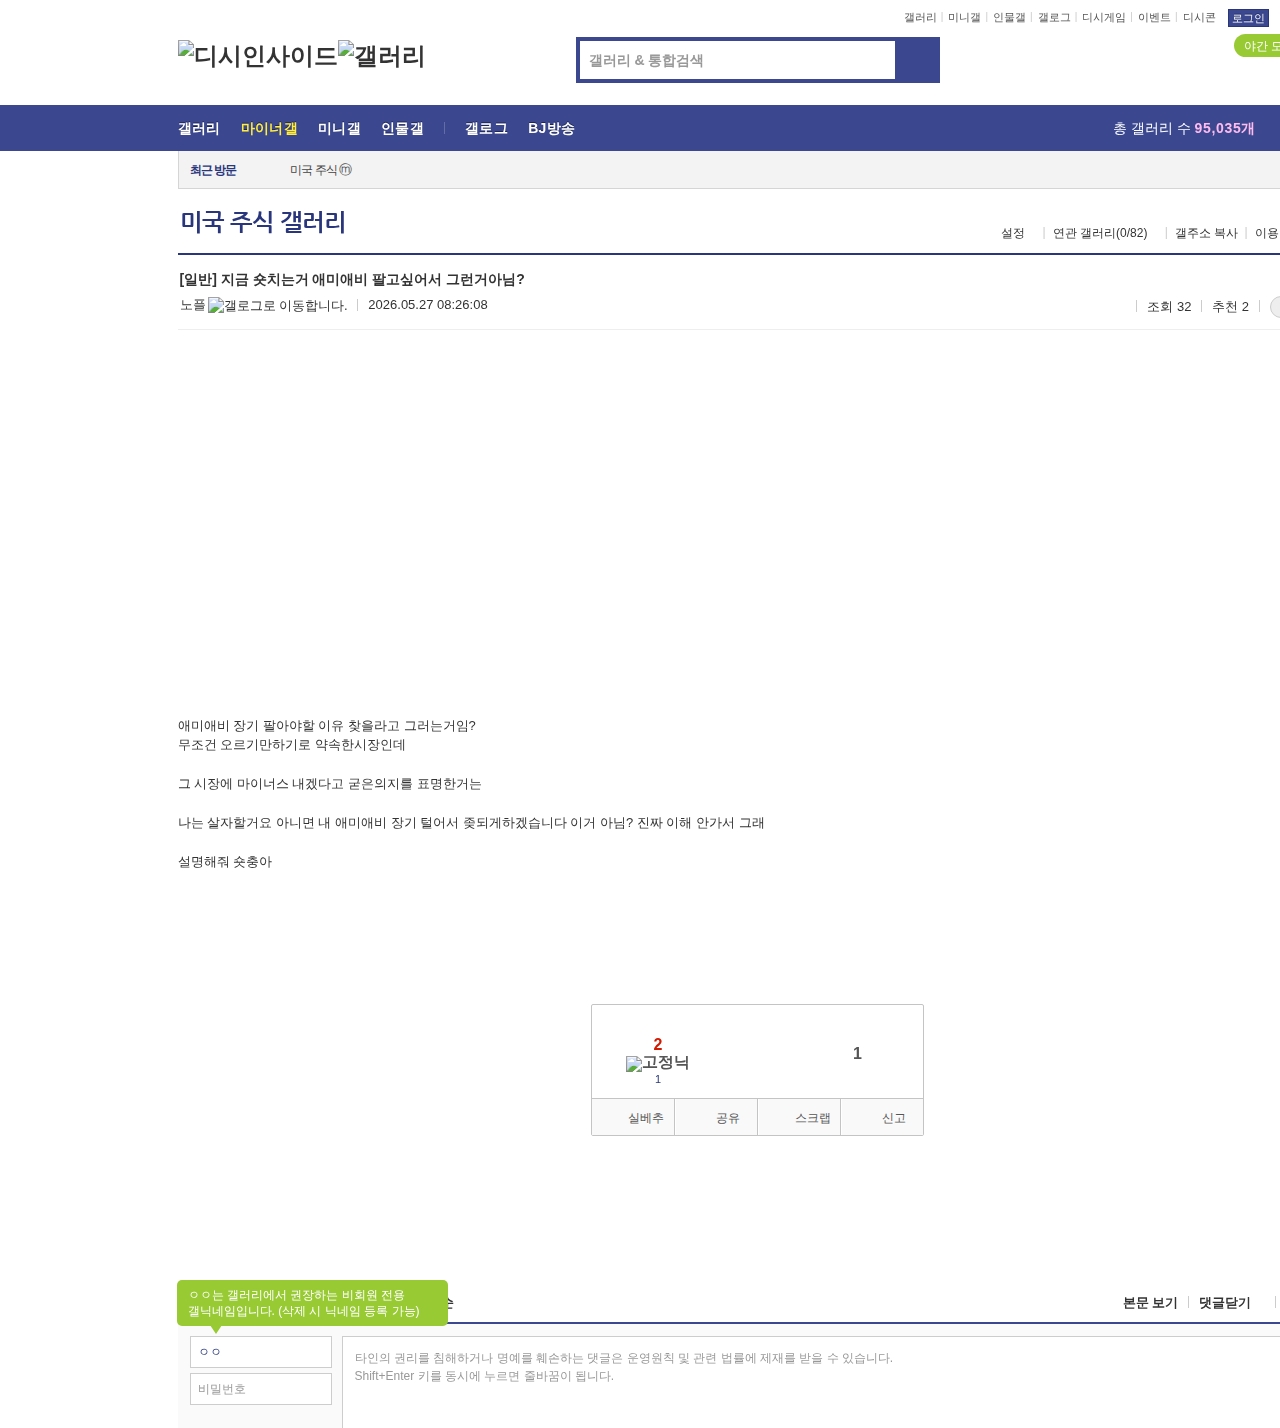Select 갤러리 tab in blue navigation bar

click(199, 129)
